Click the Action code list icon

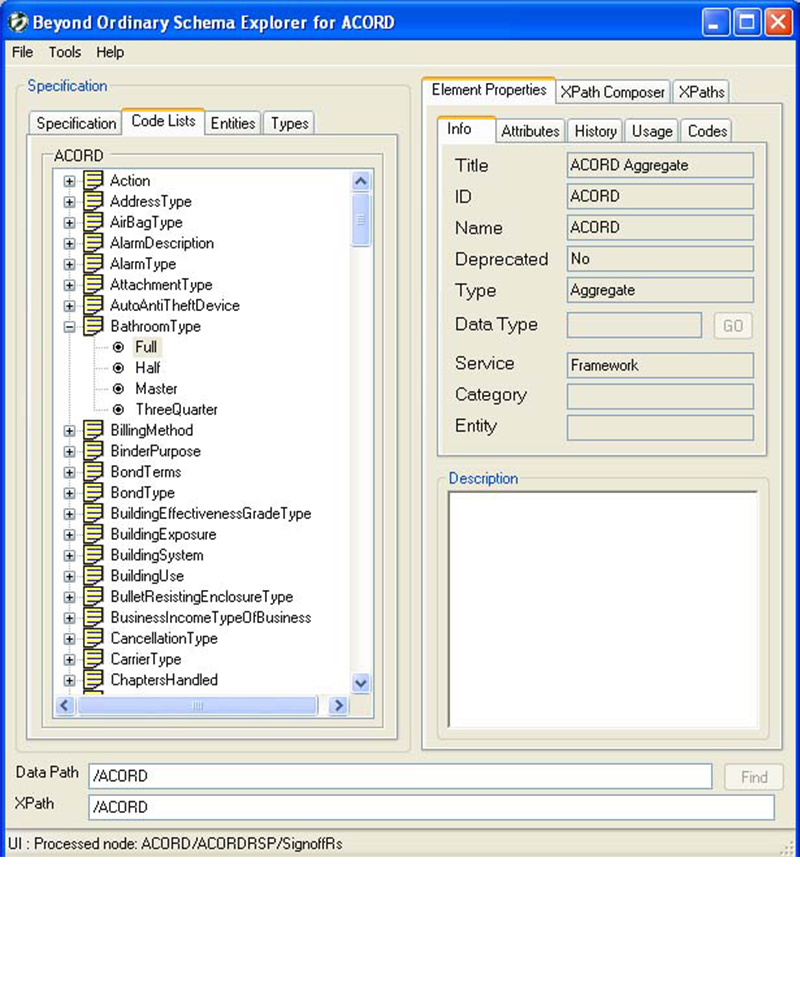click(94, 180)
